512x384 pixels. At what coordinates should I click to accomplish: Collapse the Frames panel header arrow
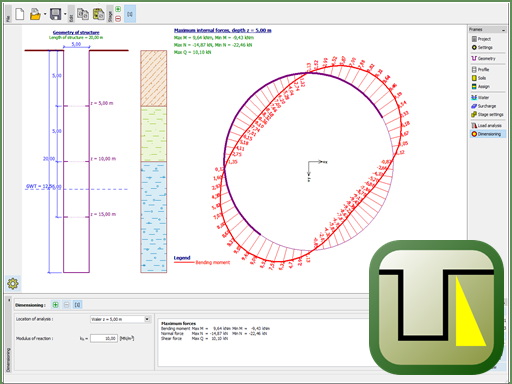503,30
